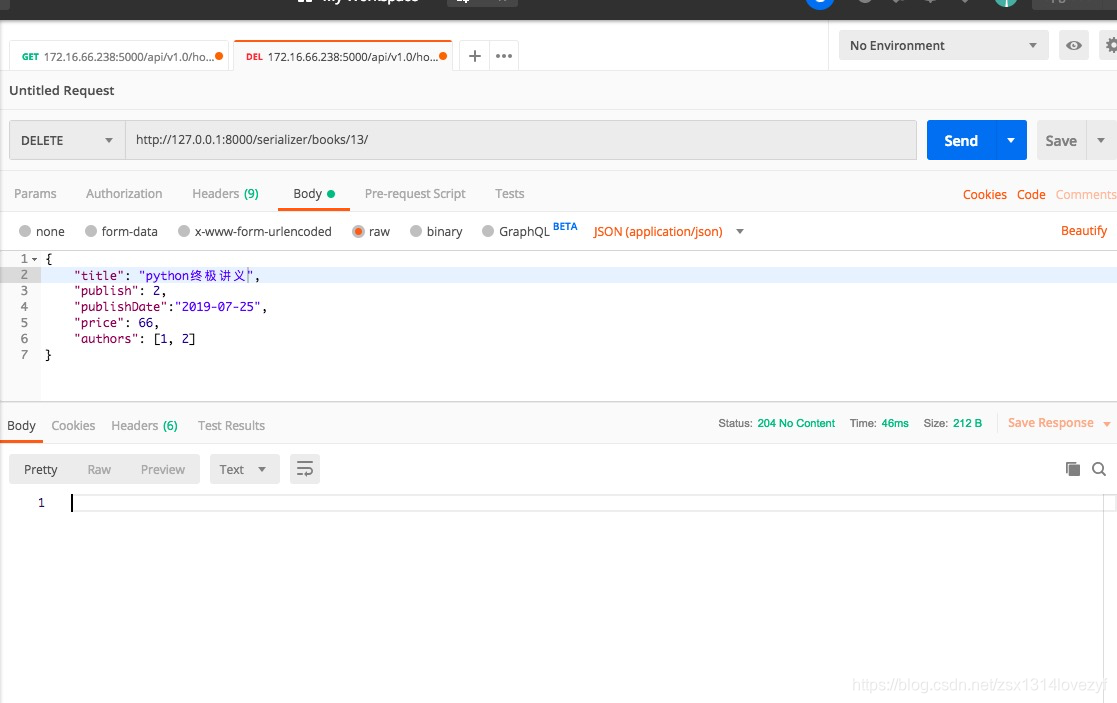Open the Authorization tab
Screen dimensions: 1117x703
[124, 194]
